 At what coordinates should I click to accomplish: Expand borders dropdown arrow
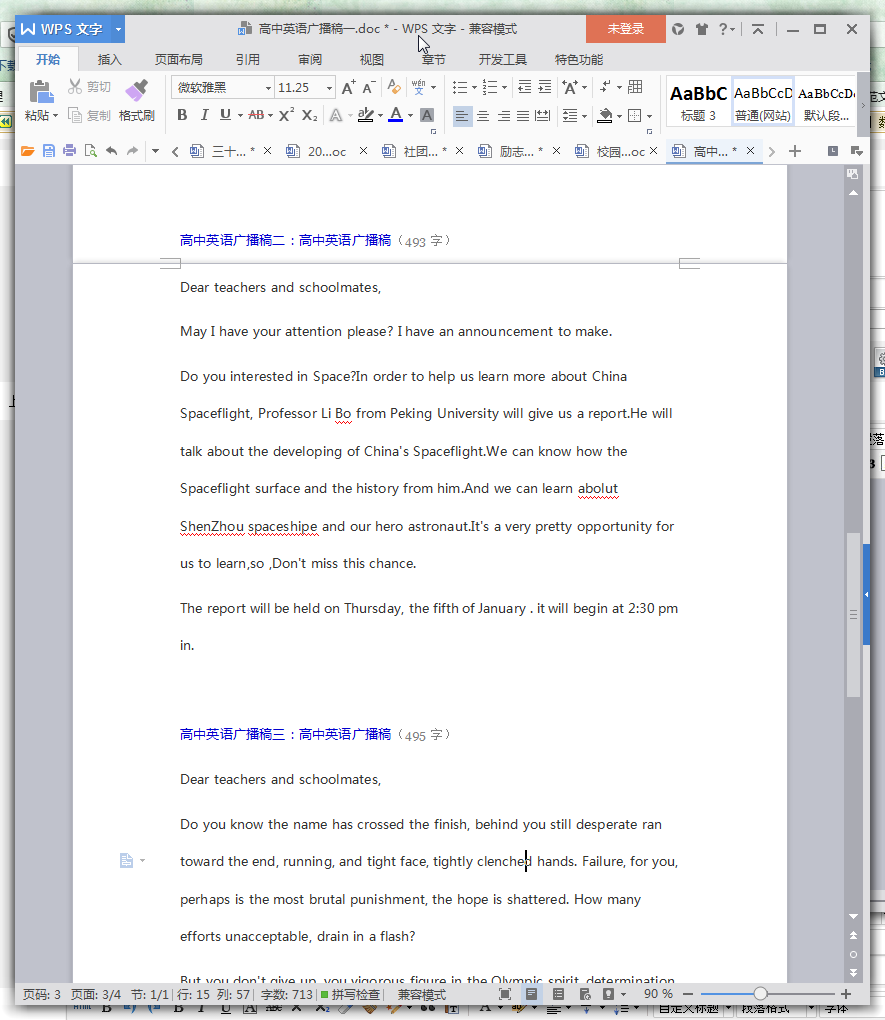pos(649,116)
